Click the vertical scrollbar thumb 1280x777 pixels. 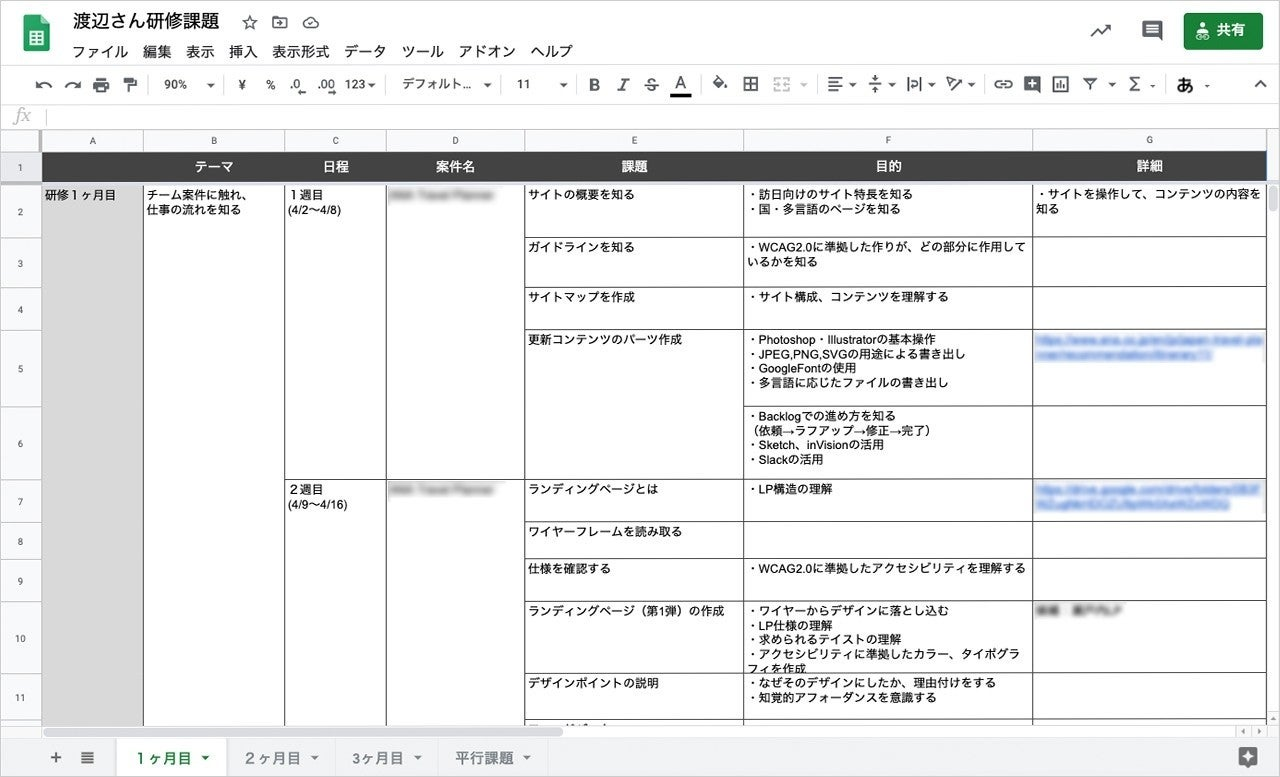(1273, 197)
